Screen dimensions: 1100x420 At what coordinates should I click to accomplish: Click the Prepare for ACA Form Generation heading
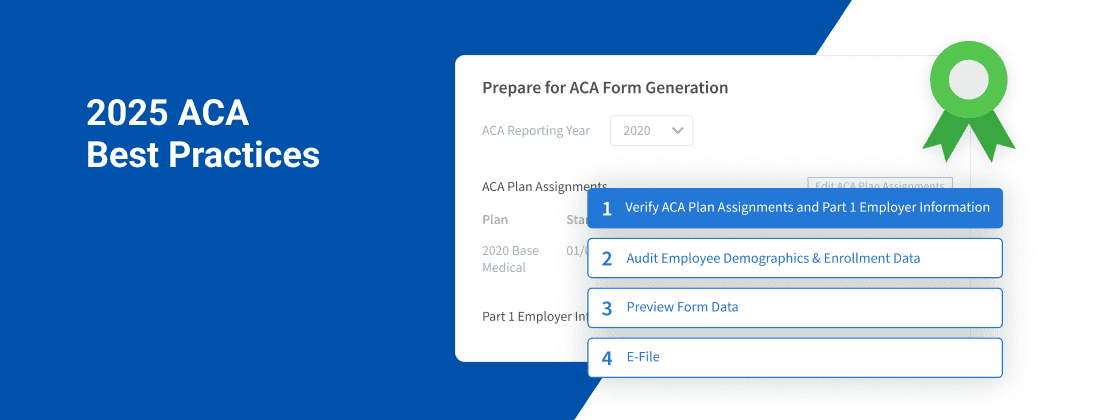[605, 88]
